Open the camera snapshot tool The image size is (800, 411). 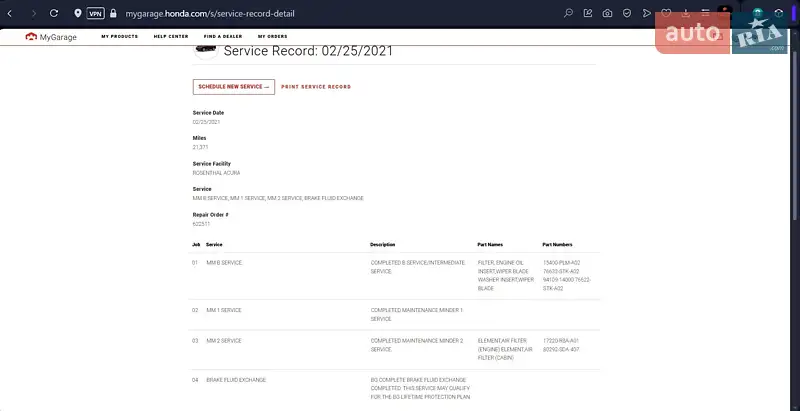point(607,13)
